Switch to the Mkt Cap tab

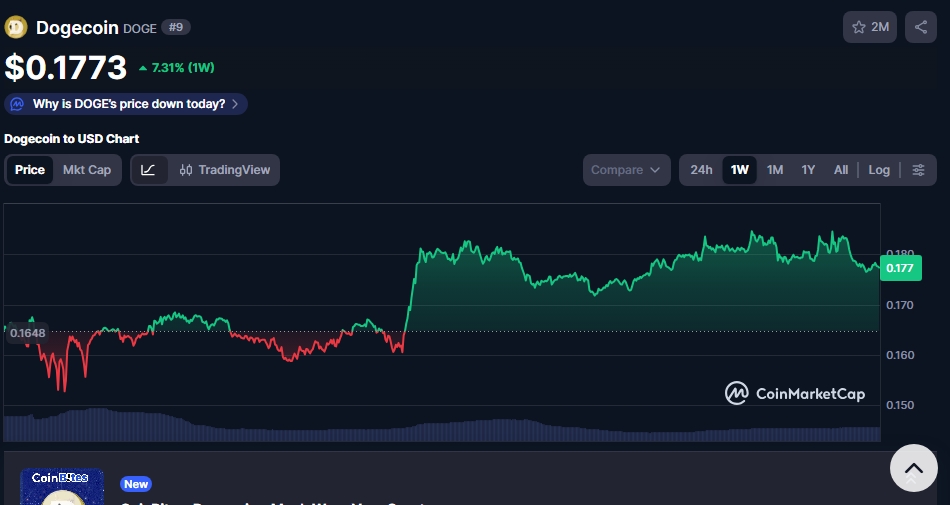87,170
